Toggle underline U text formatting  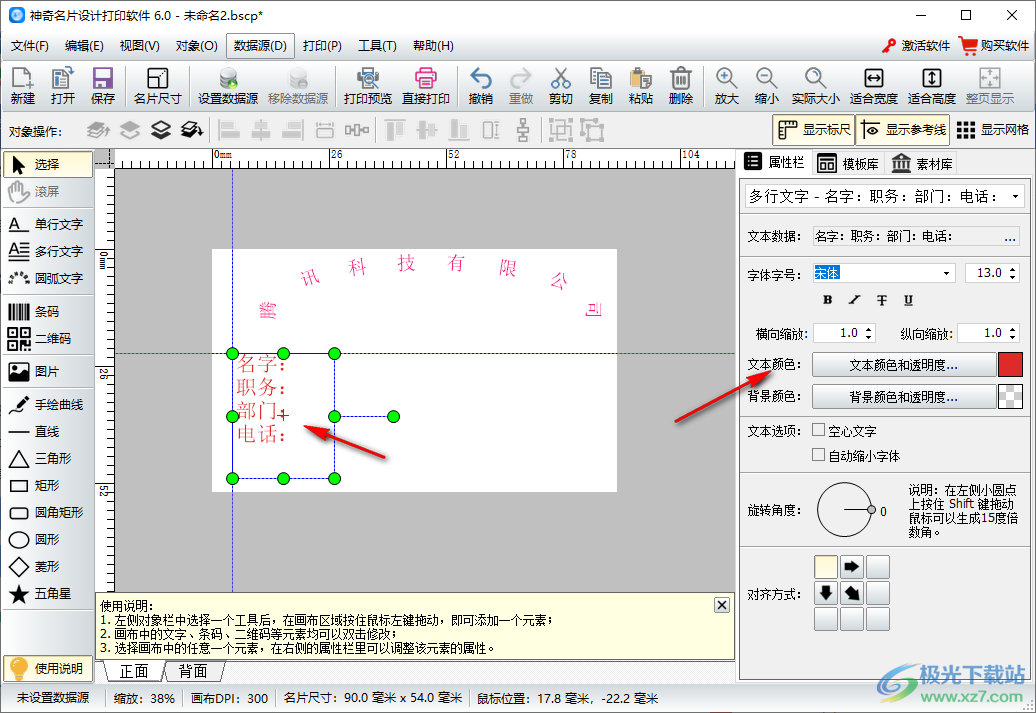coord(908,300)
